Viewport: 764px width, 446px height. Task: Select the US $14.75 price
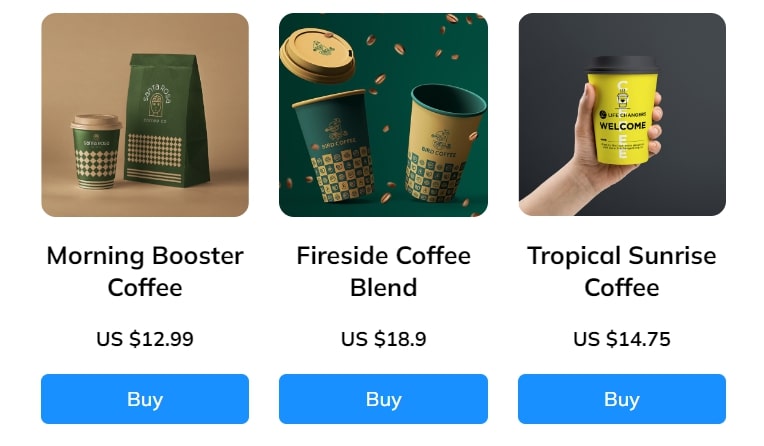(622, 339)
